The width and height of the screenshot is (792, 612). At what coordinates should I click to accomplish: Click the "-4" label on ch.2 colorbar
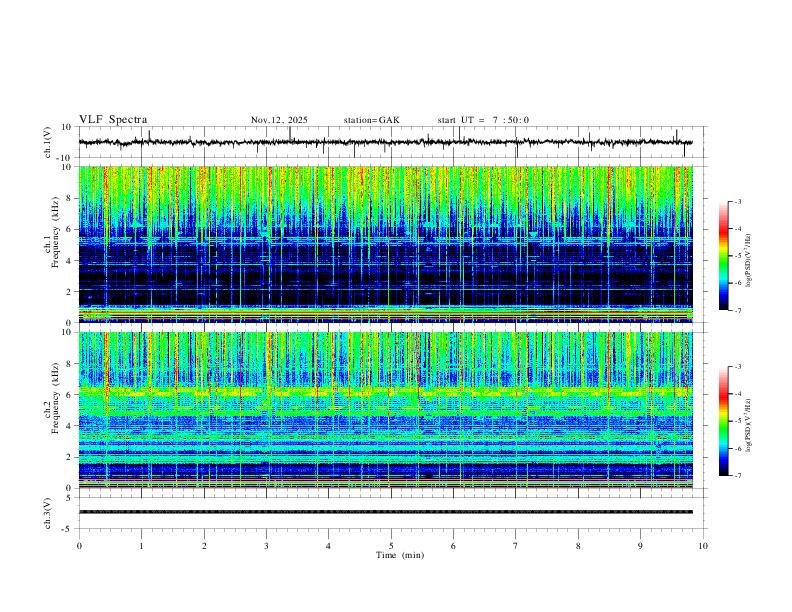737,394
